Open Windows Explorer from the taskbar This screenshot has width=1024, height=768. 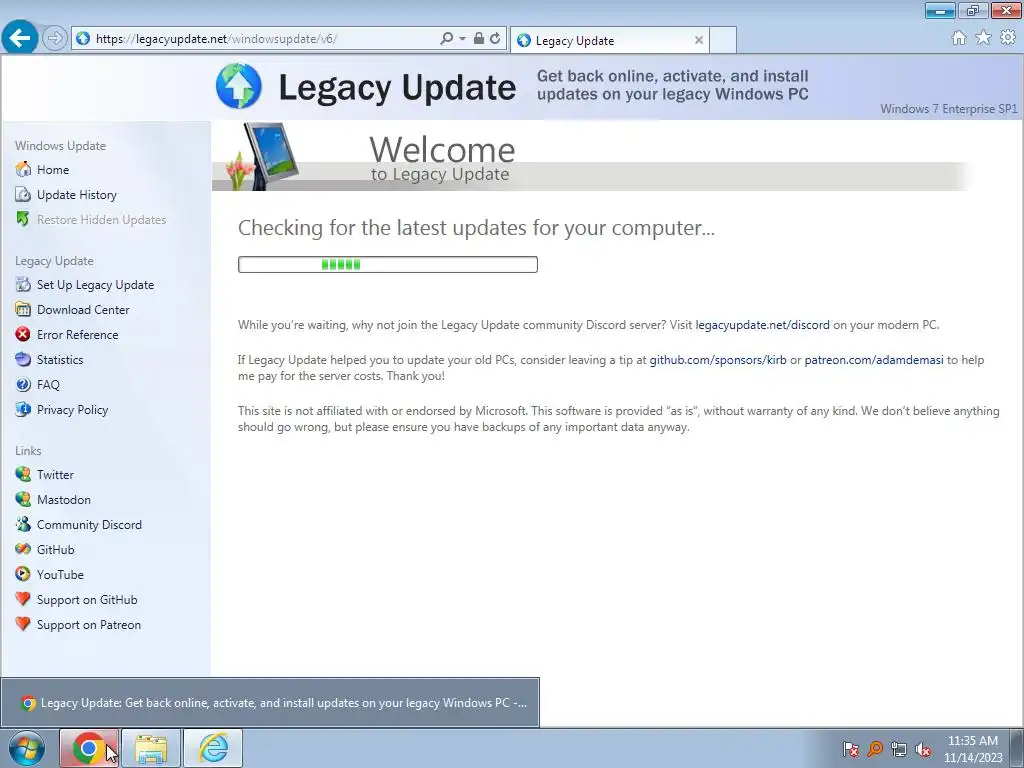[x=151, y=748]
